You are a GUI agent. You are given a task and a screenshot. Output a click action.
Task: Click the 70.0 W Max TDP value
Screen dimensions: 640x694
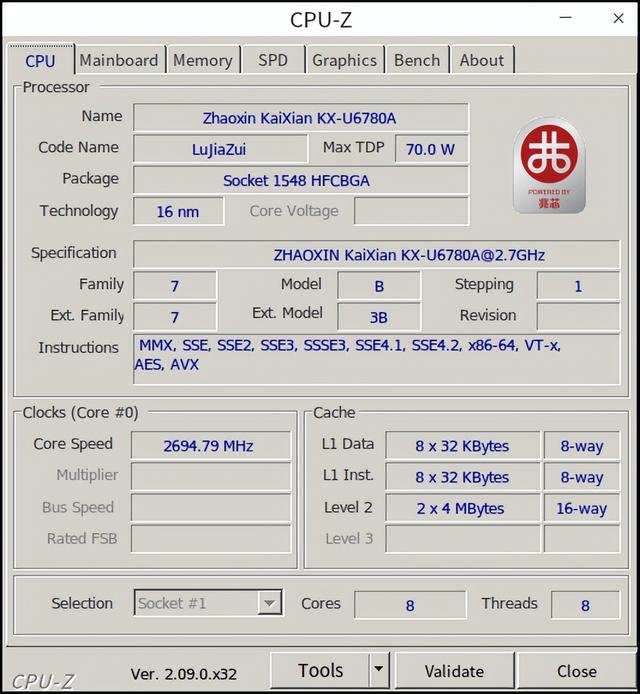coord(431,149)
